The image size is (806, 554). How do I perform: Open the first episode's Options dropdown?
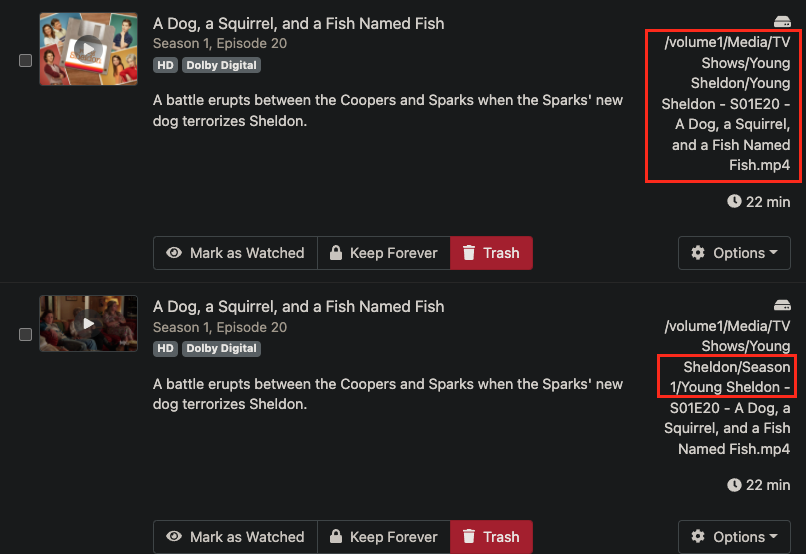(735, 253)
